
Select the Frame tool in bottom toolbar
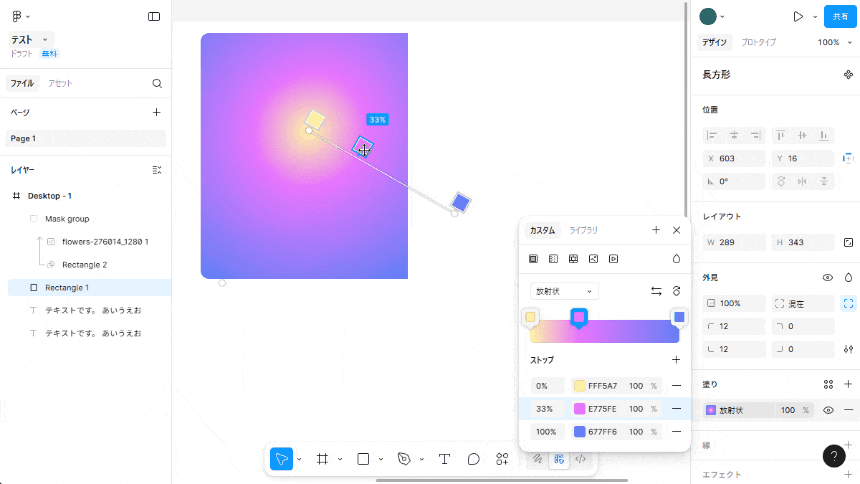point(322,459)
